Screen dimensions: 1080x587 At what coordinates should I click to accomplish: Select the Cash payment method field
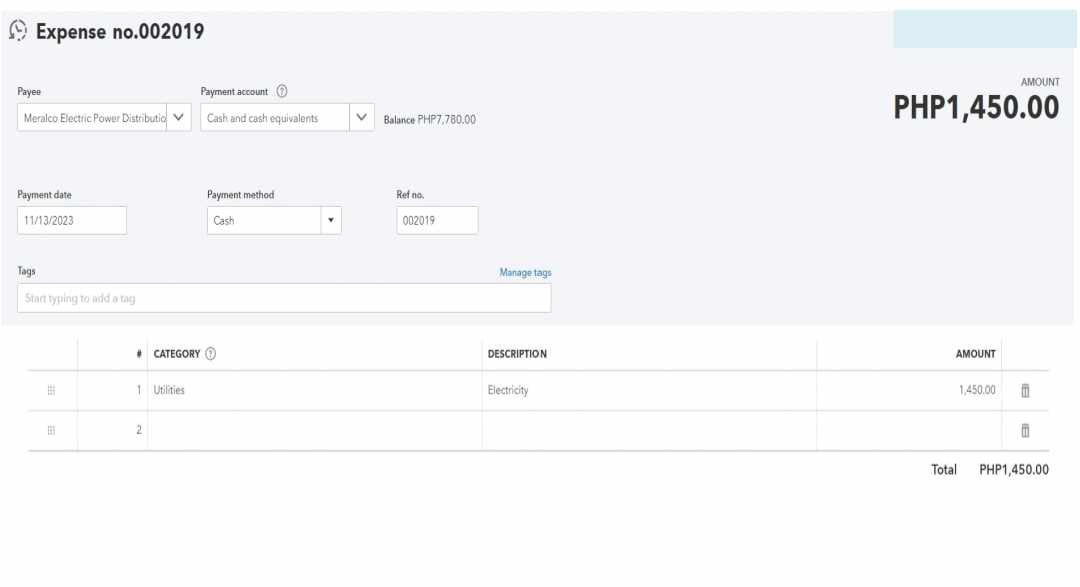[x=264, y=220]
